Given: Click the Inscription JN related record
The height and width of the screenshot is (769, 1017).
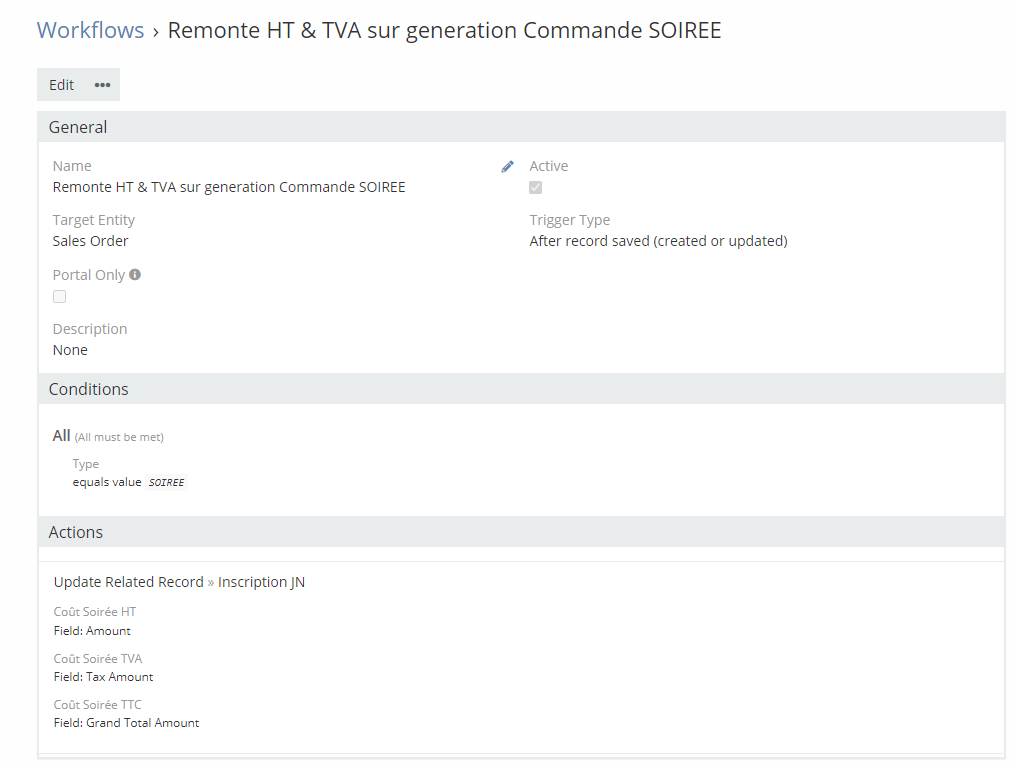Looking at the screenshot, I should click(261, 582).
